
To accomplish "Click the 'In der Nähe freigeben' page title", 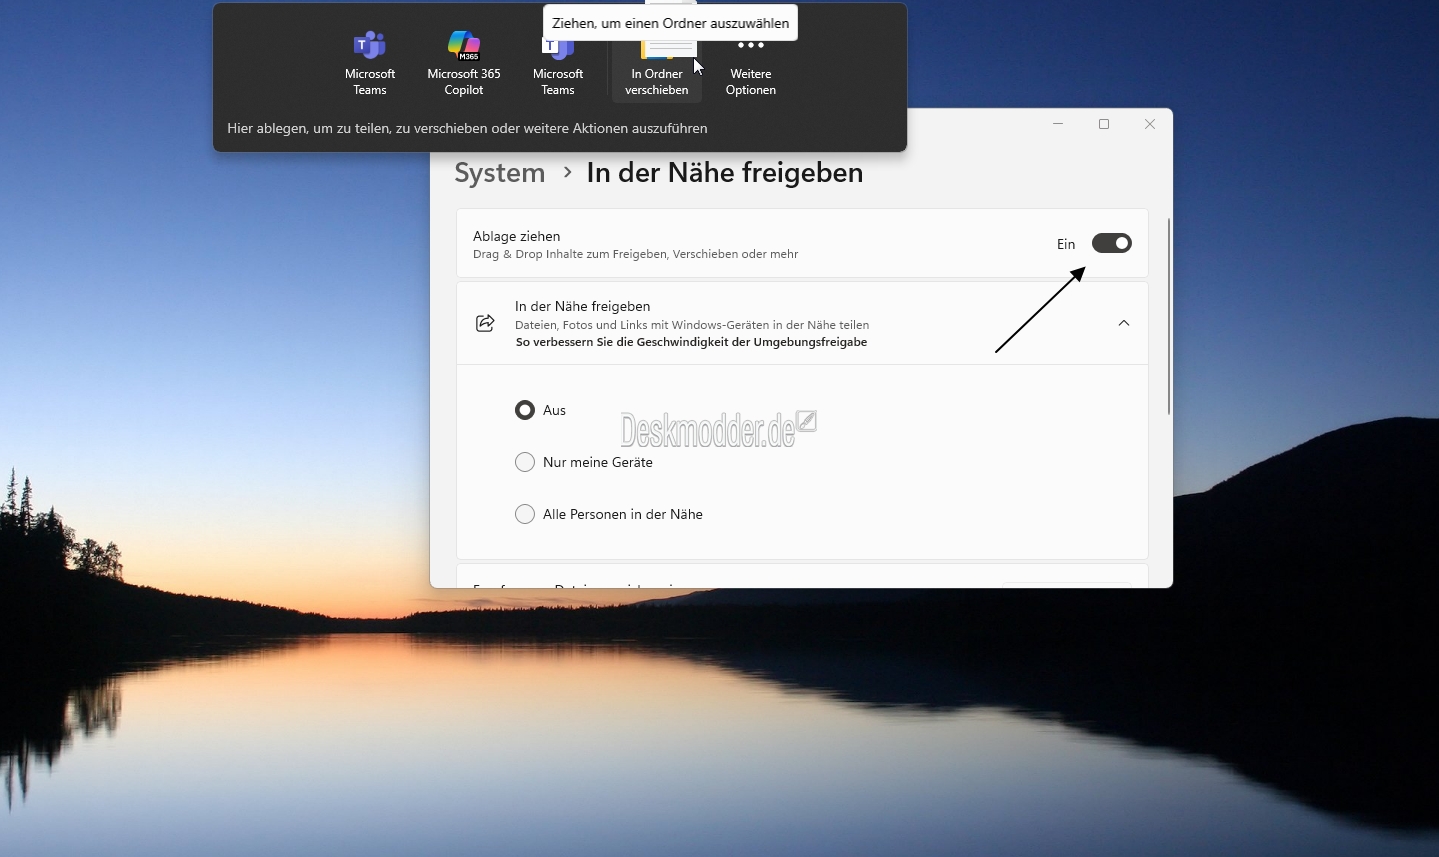I will pos(724,173).
